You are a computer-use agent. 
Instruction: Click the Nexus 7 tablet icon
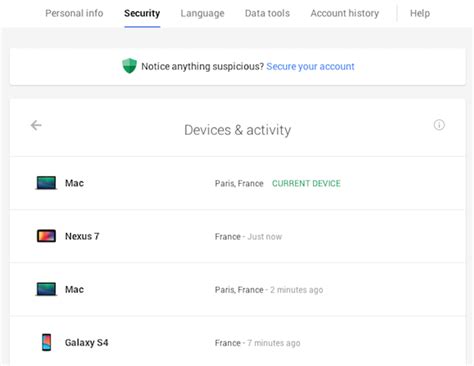pyautogui.click(x=46, y=236)
